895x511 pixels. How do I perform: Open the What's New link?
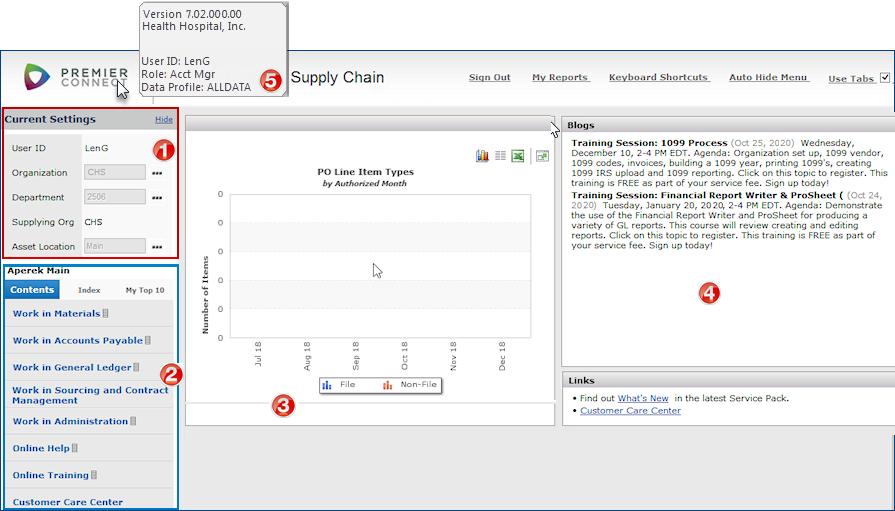click(643, 398)
